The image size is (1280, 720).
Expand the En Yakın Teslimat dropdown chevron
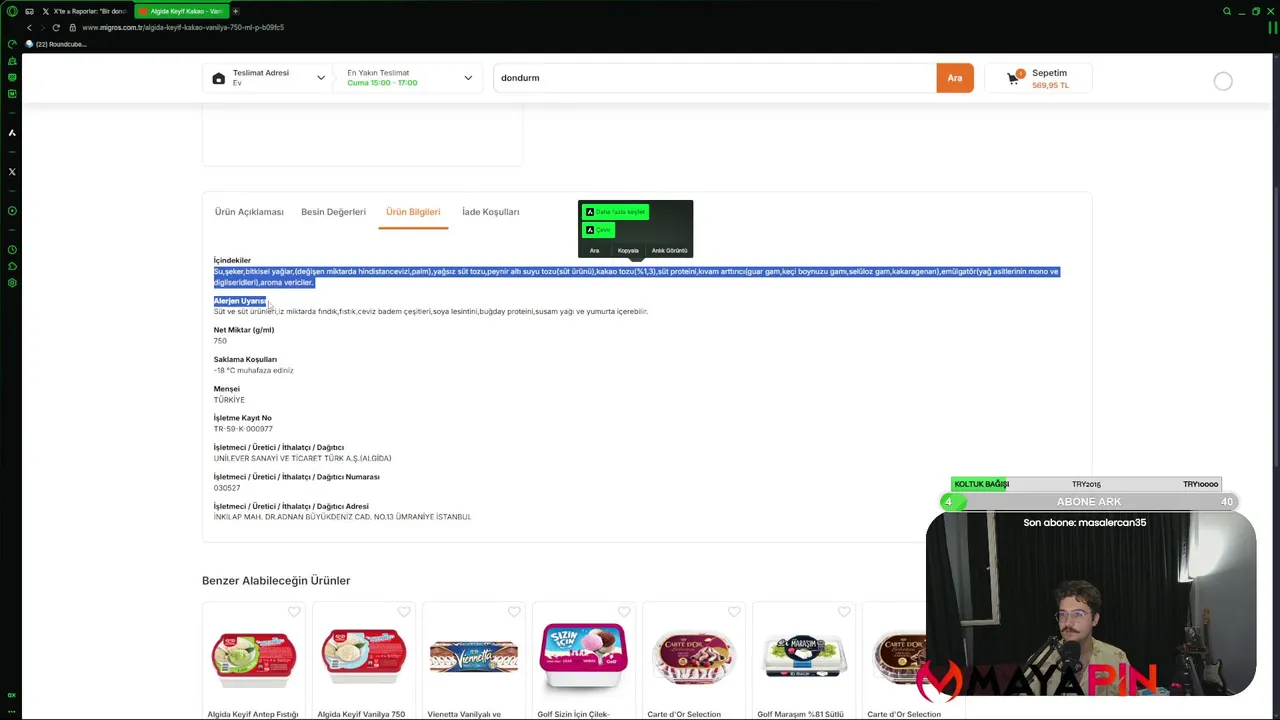tap(468, 78)
